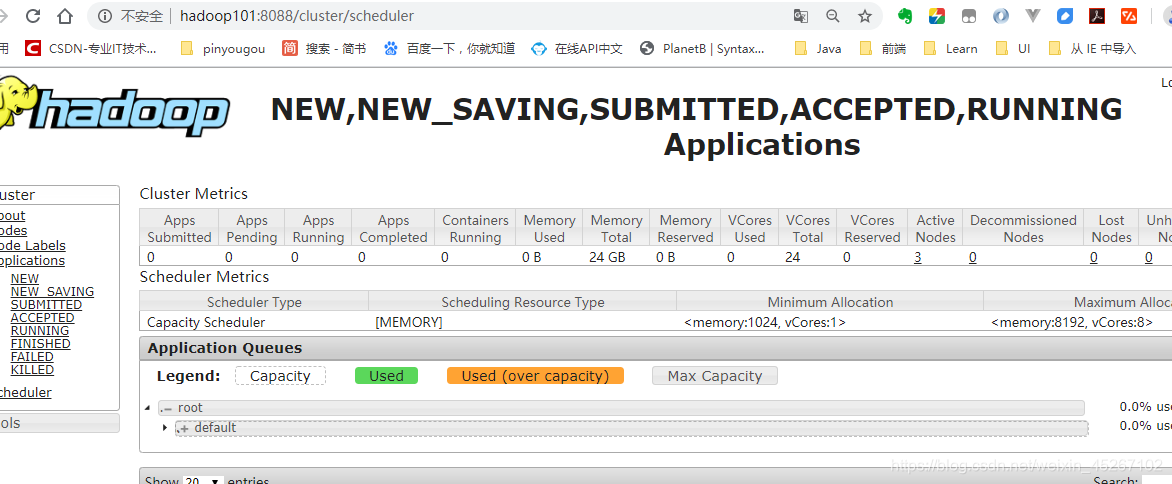Open the 在线API中文 bookmark
Image resolution: width=1172 pixels, height=484 pixels.
(x=576, y=49)
